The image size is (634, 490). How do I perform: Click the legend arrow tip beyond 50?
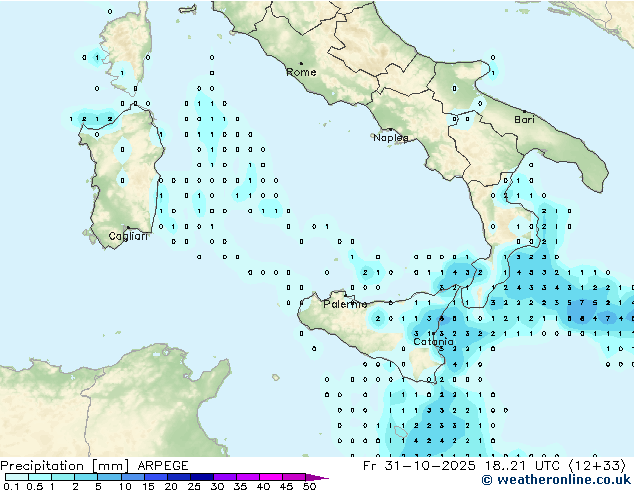click(317, 477)
